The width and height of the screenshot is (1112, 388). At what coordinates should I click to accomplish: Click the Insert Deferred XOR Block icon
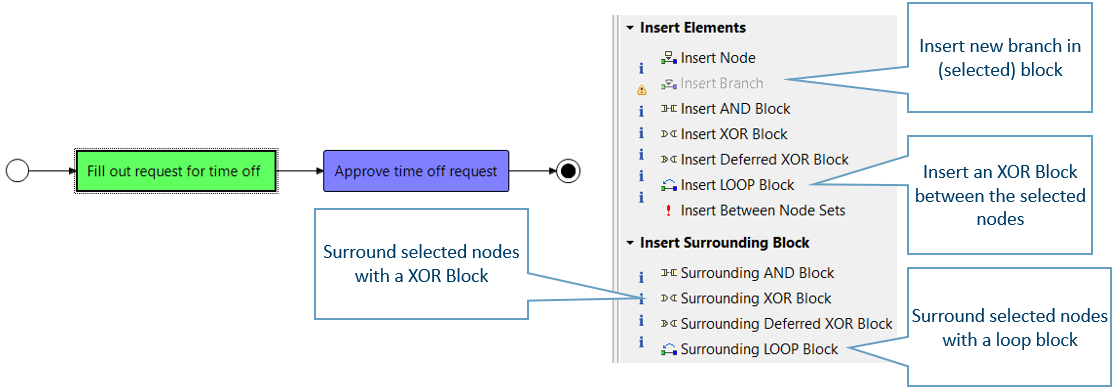tap(669, 160)
